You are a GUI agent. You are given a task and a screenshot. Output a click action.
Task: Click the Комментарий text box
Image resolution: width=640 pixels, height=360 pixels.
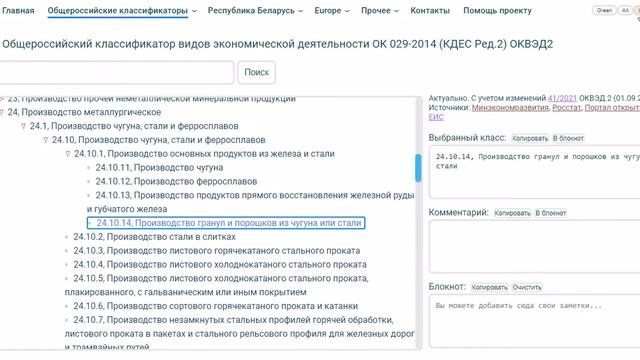[x=535, y=247]
